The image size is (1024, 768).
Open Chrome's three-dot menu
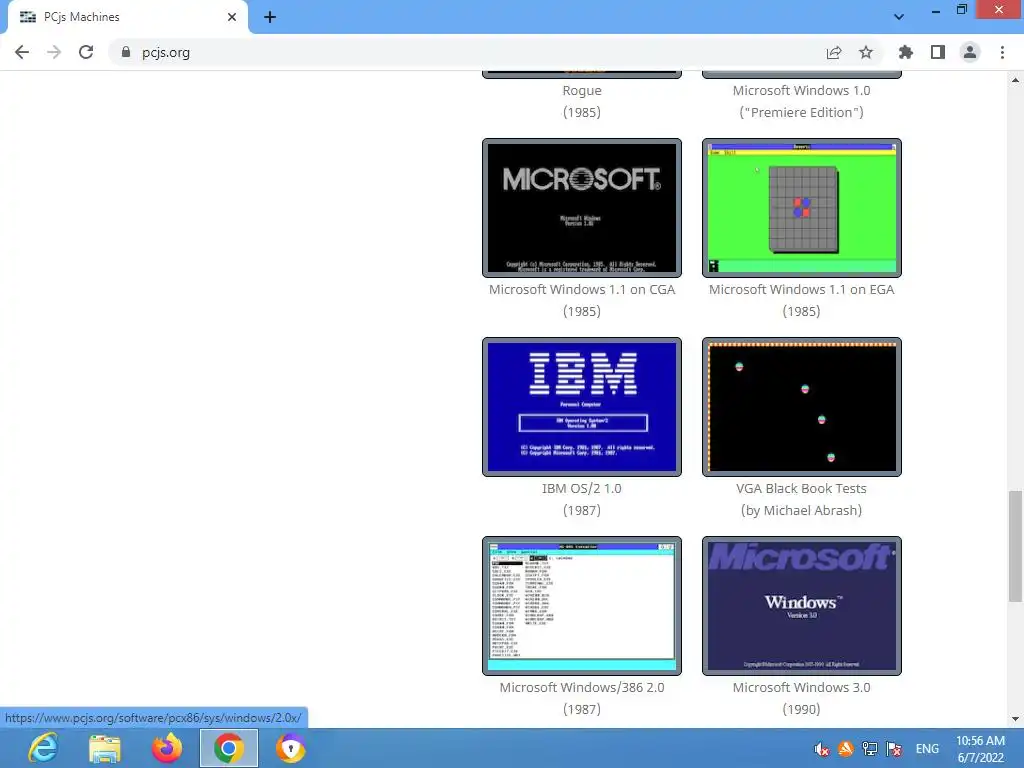1002,52
